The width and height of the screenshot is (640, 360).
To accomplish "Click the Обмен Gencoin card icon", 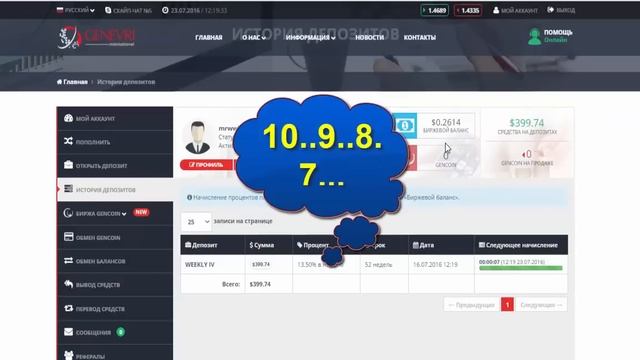I will [68, 237].
